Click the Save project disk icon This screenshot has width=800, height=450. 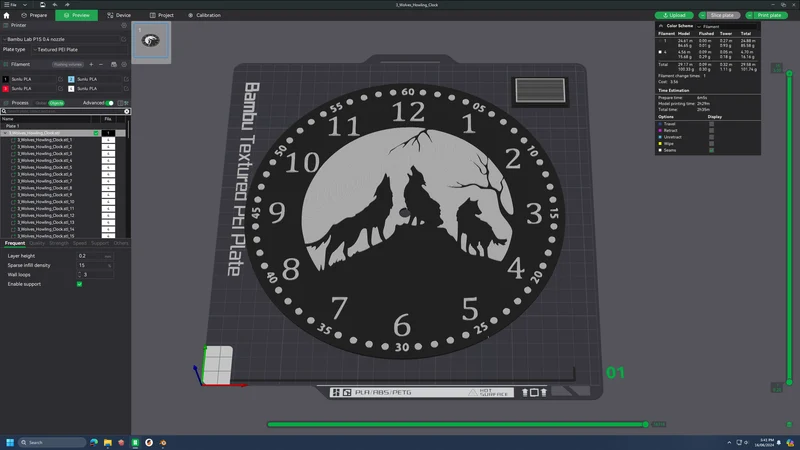pos(42,5)
